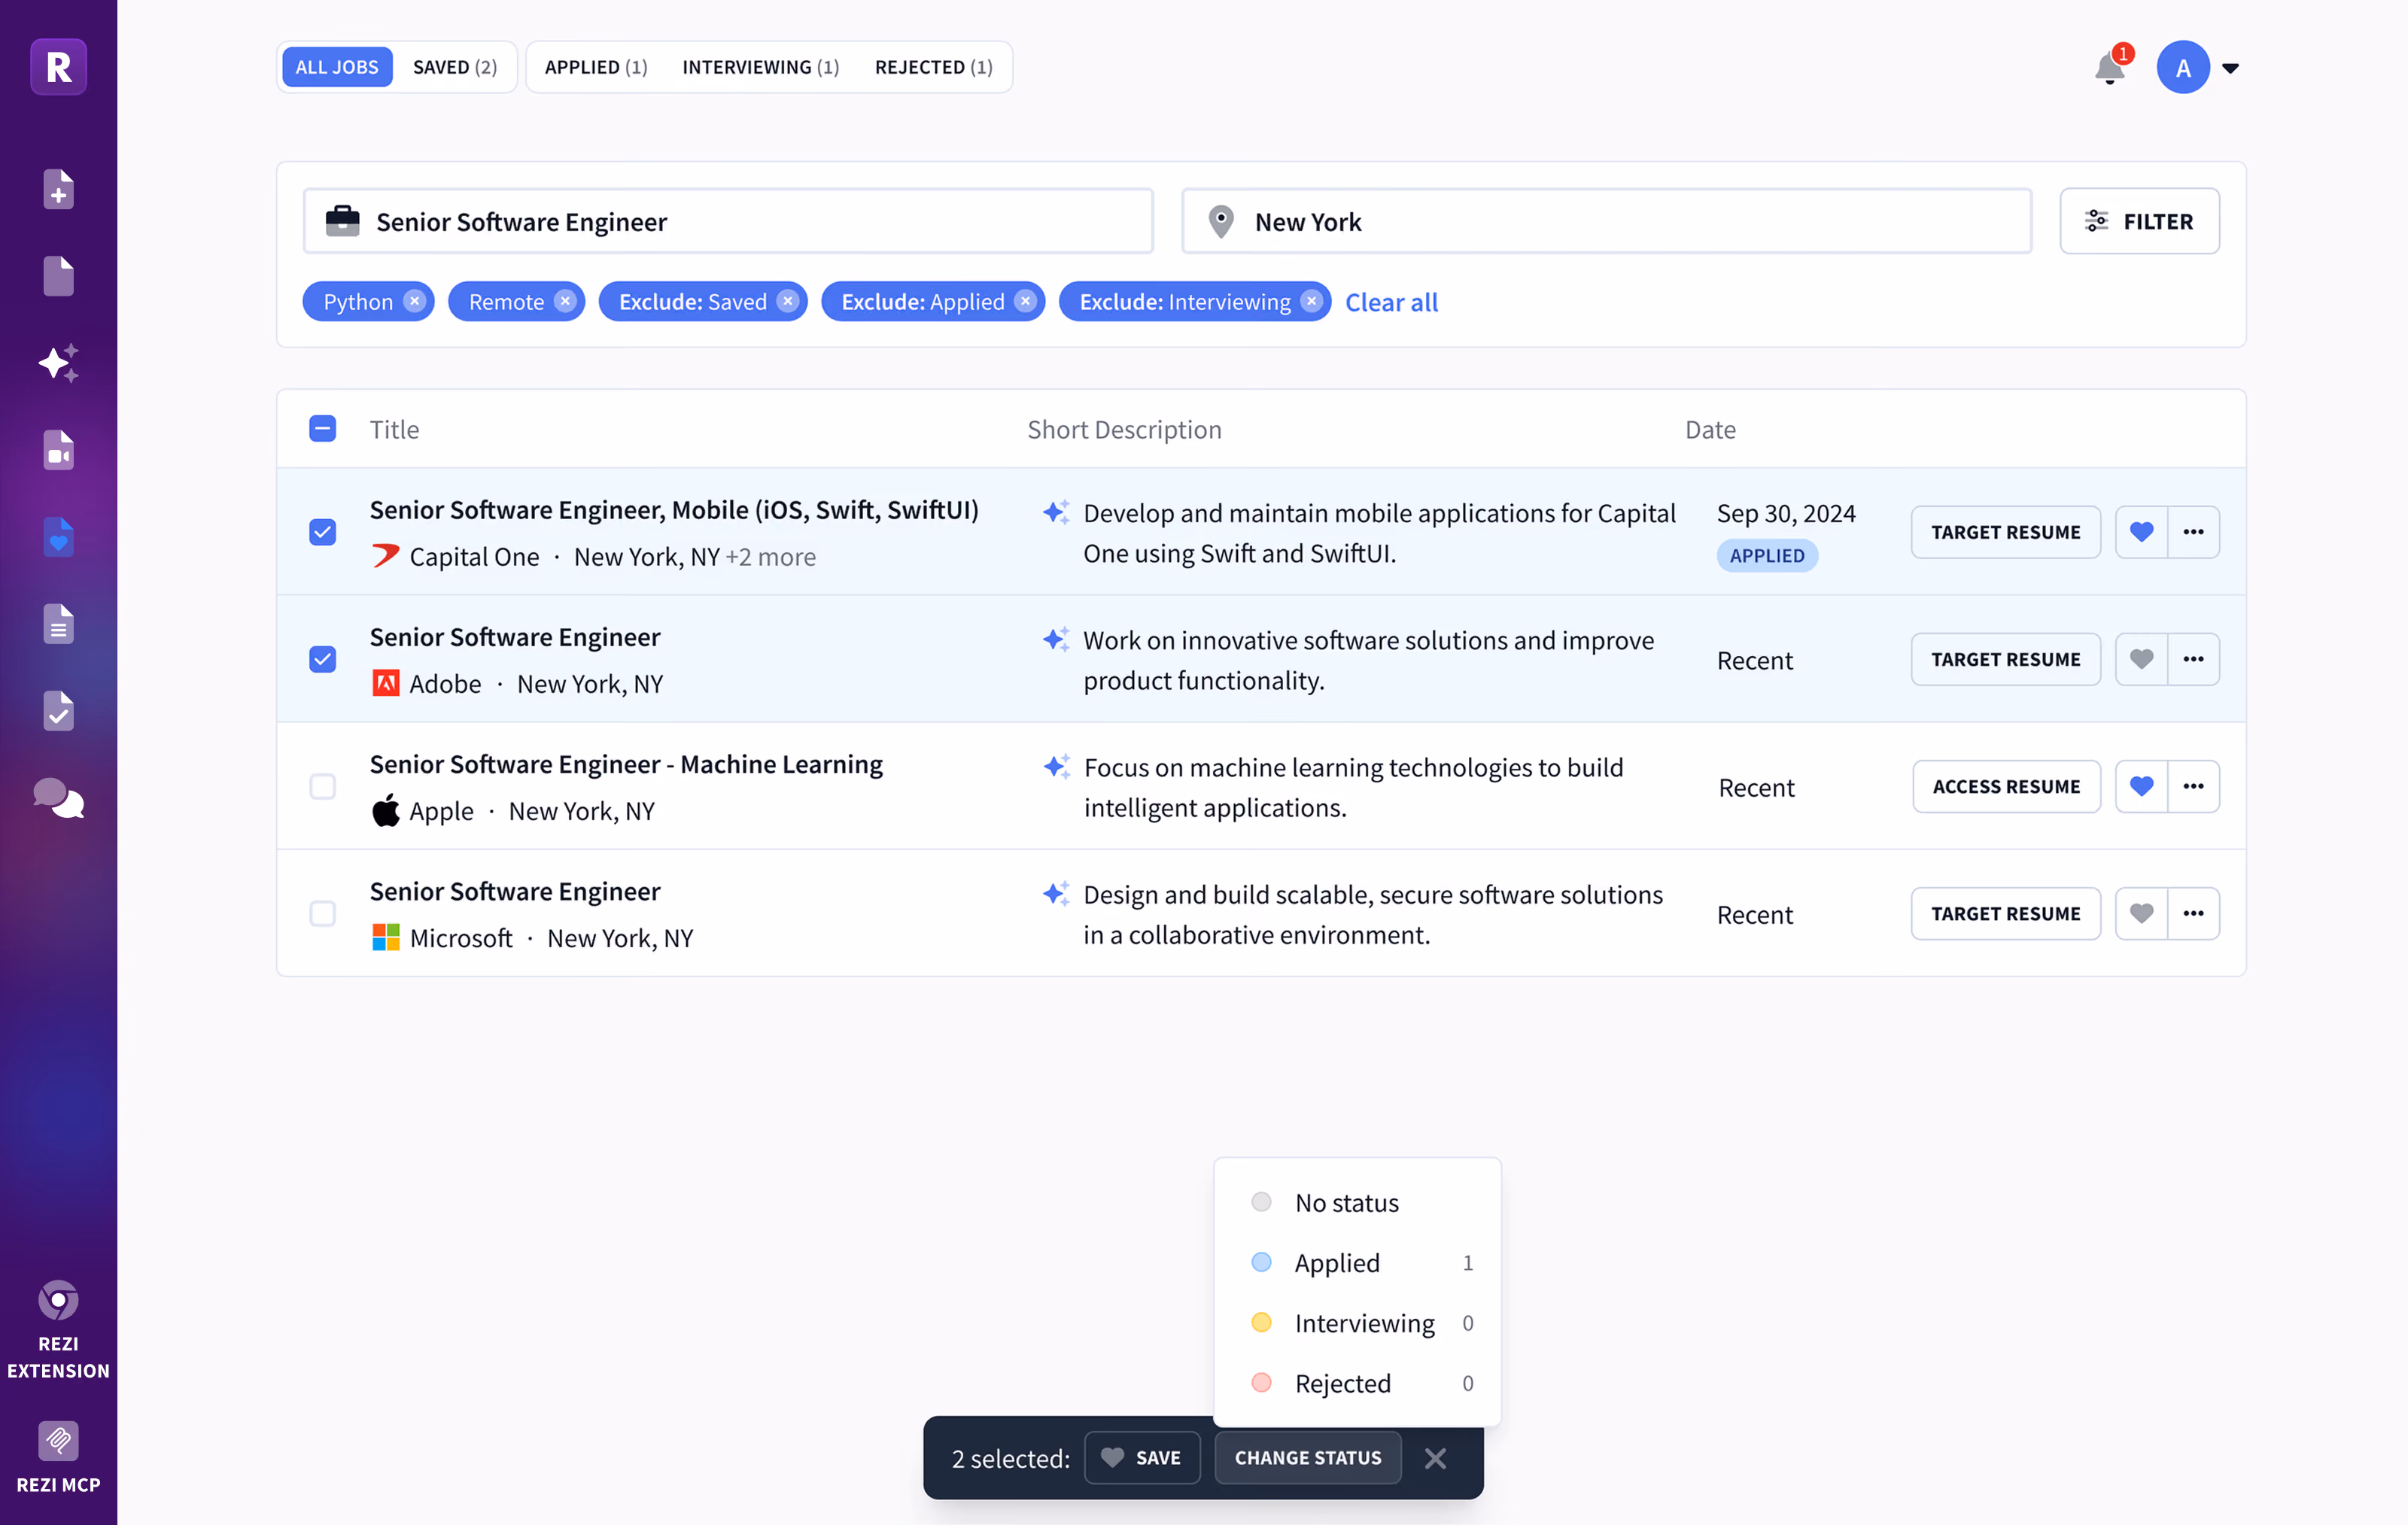Click the job title search field
This screenshot has width=2408, height=1525.
click(x=728, y=221)
